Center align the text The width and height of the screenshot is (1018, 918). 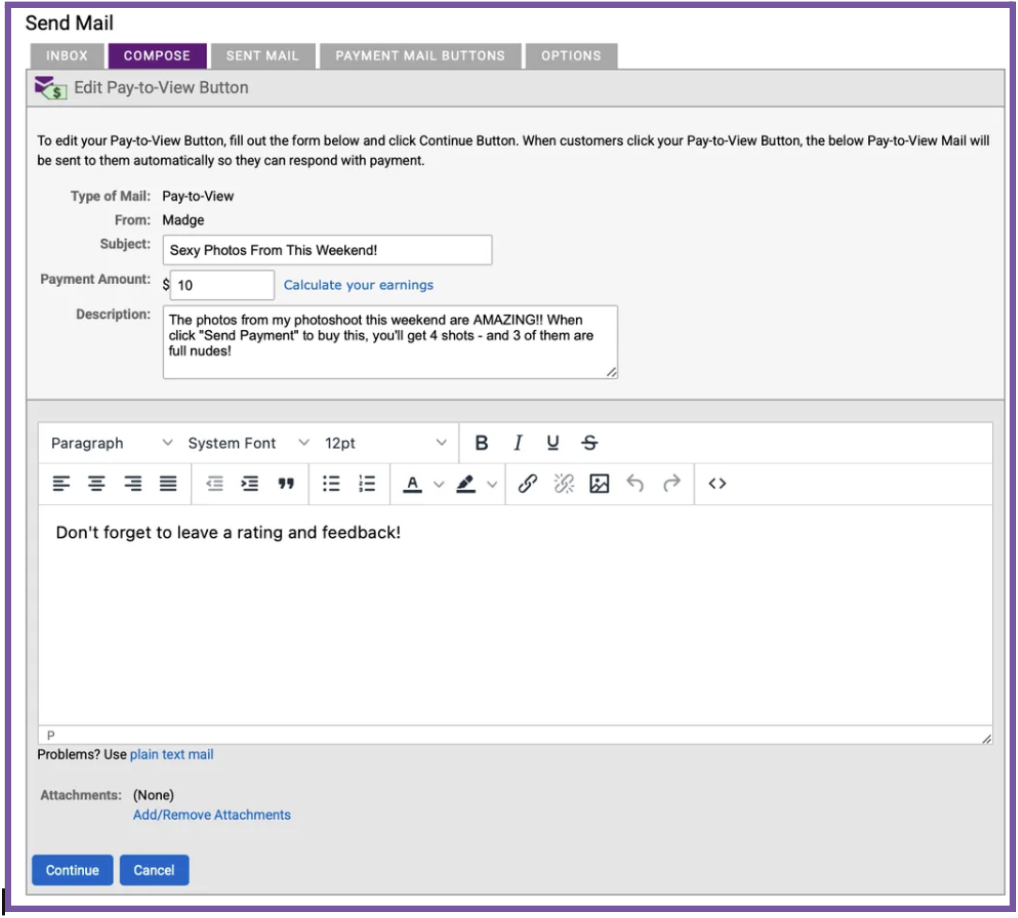click(97, 484)
